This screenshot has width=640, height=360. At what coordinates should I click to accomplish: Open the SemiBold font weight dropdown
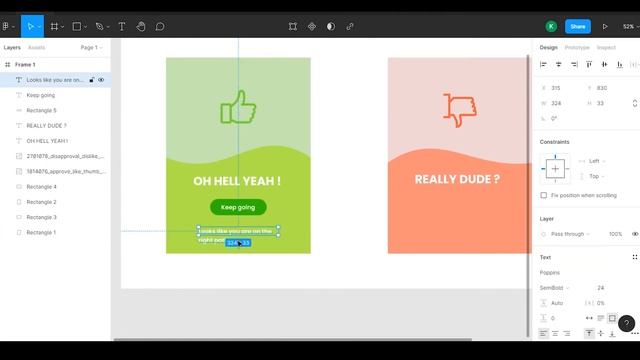pos(554,288)
